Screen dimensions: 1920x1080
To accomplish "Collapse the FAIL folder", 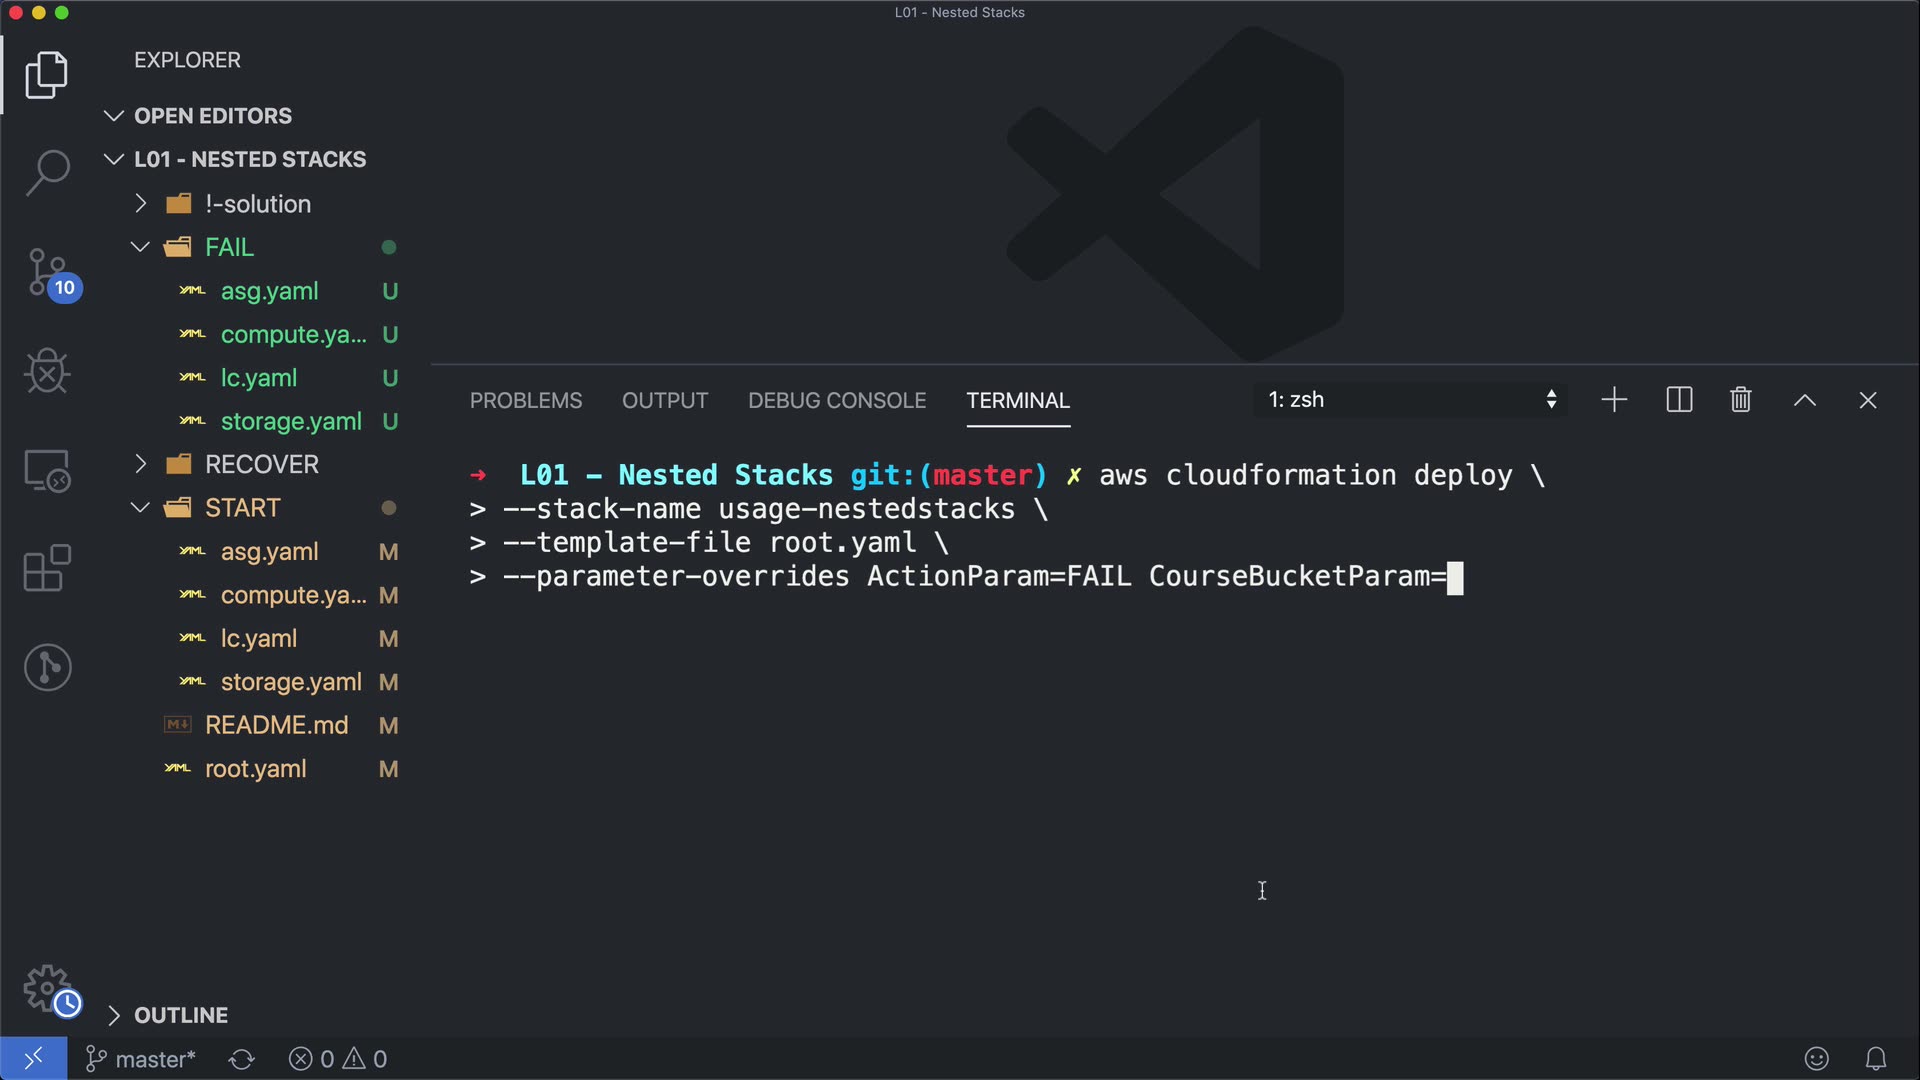I will tap(229, 247).
